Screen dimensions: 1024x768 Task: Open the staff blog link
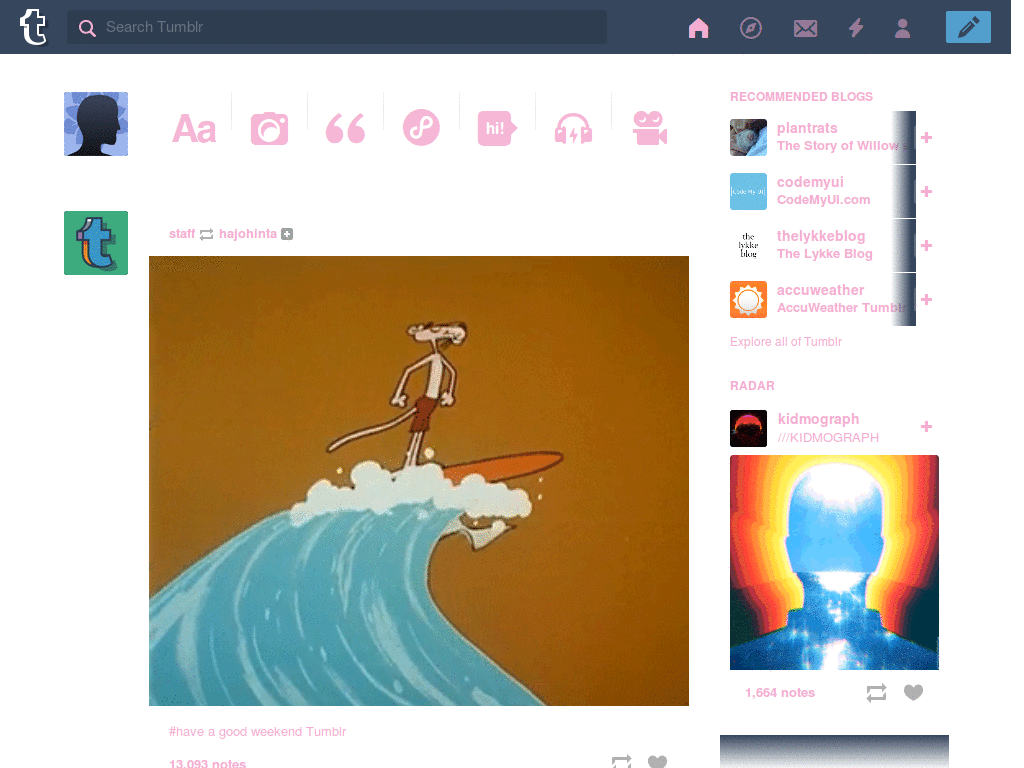pos(182,234)
